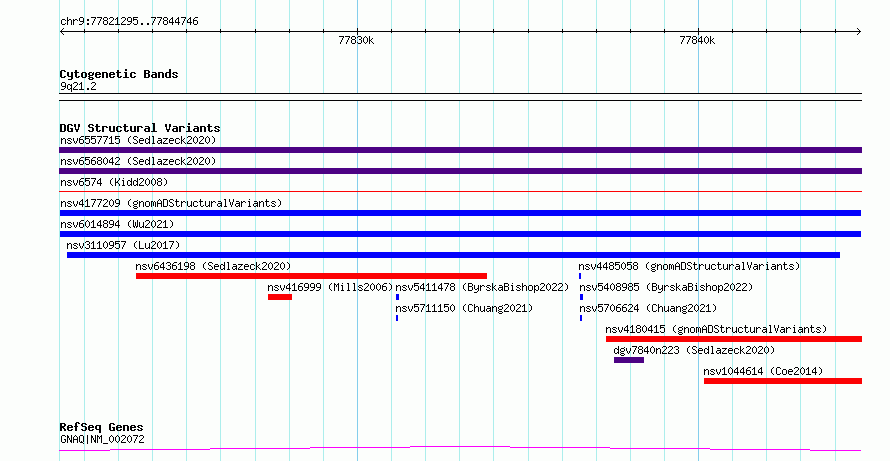This screenshot has height=461, width=890.
Task: Click the small blue marker of nsv5711150
Action: click(397, 318)
